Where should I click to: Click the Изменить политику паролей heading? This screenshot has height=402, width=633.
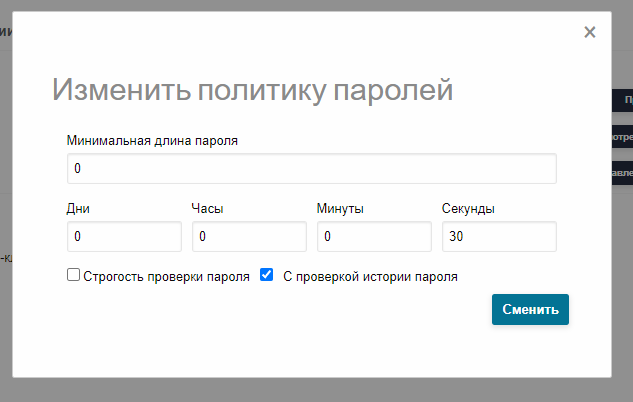click(x=252, y=90)
